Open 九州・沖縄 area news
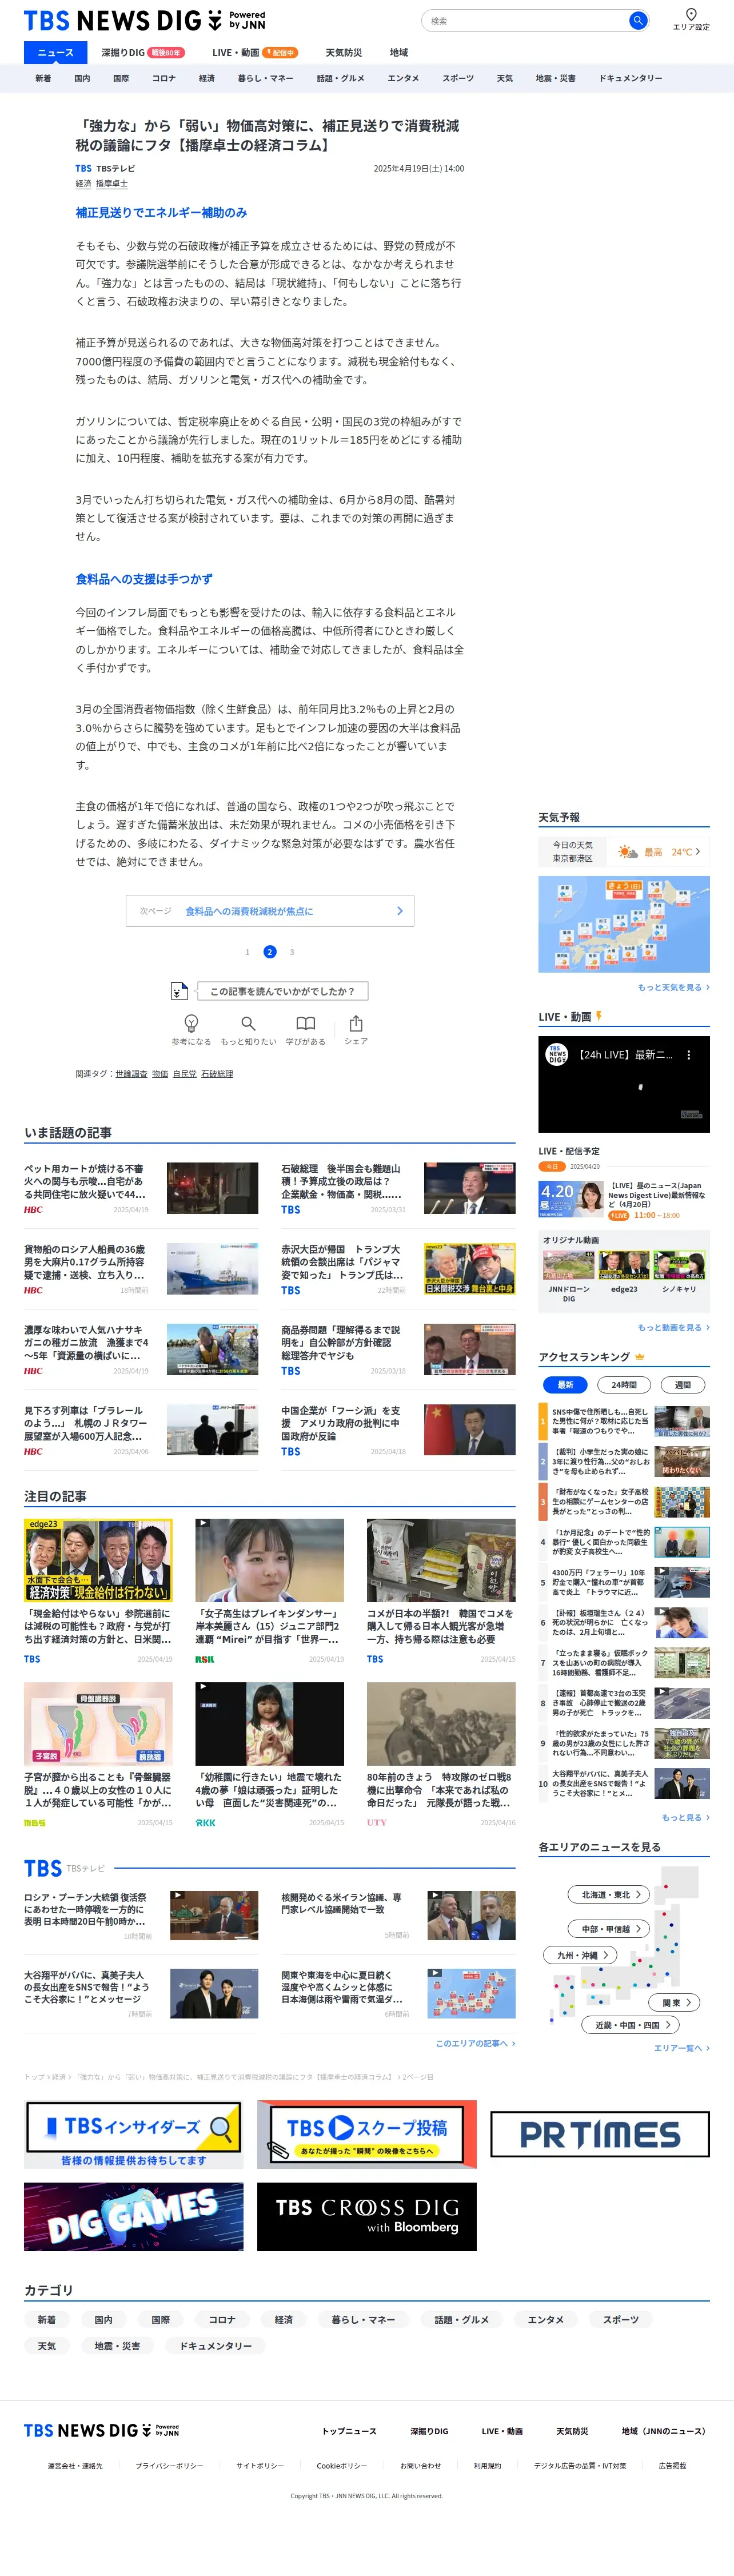 (x=581, y=1955)
